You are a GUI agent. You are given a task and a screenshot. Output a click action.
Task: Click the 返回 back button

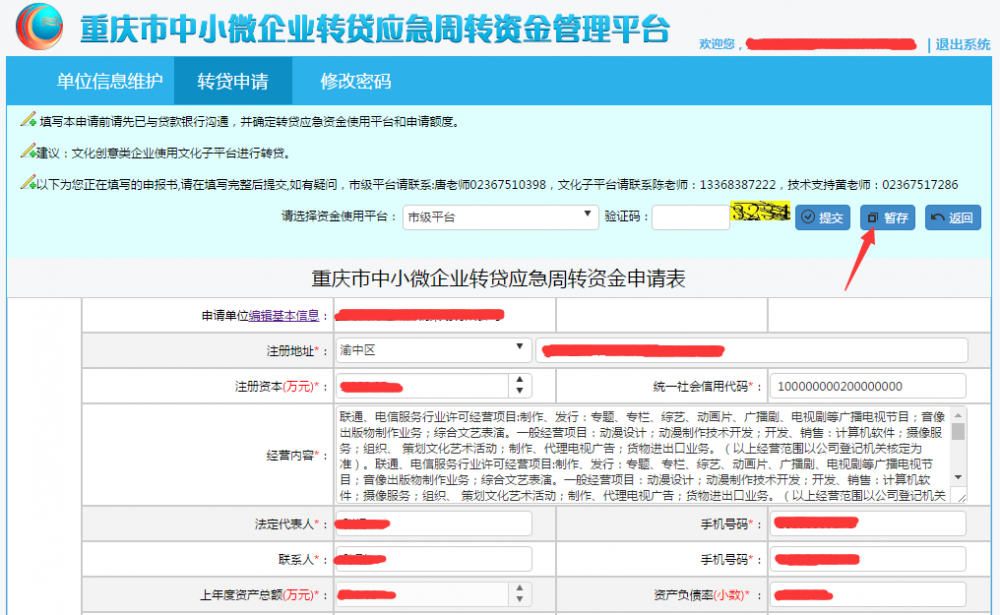click(x=952, y=218)
